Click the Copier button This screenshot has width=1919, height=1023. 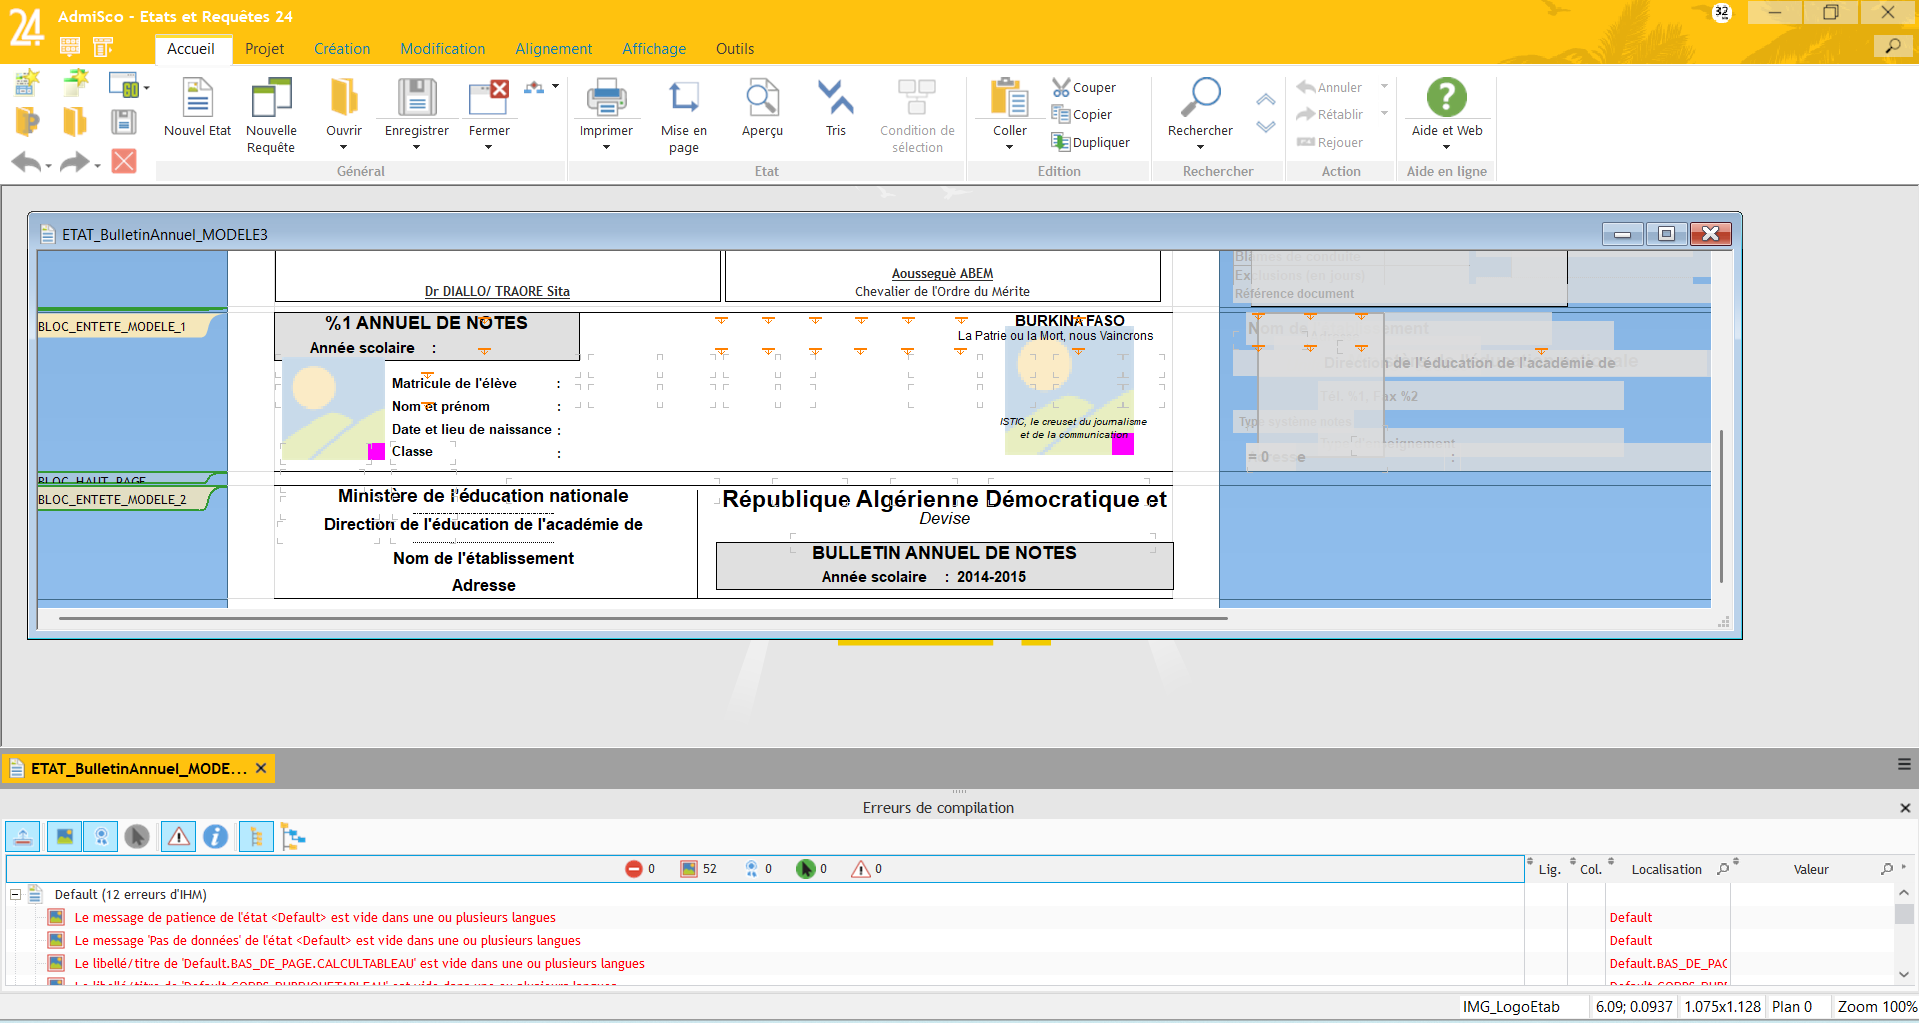[1082, 115]
